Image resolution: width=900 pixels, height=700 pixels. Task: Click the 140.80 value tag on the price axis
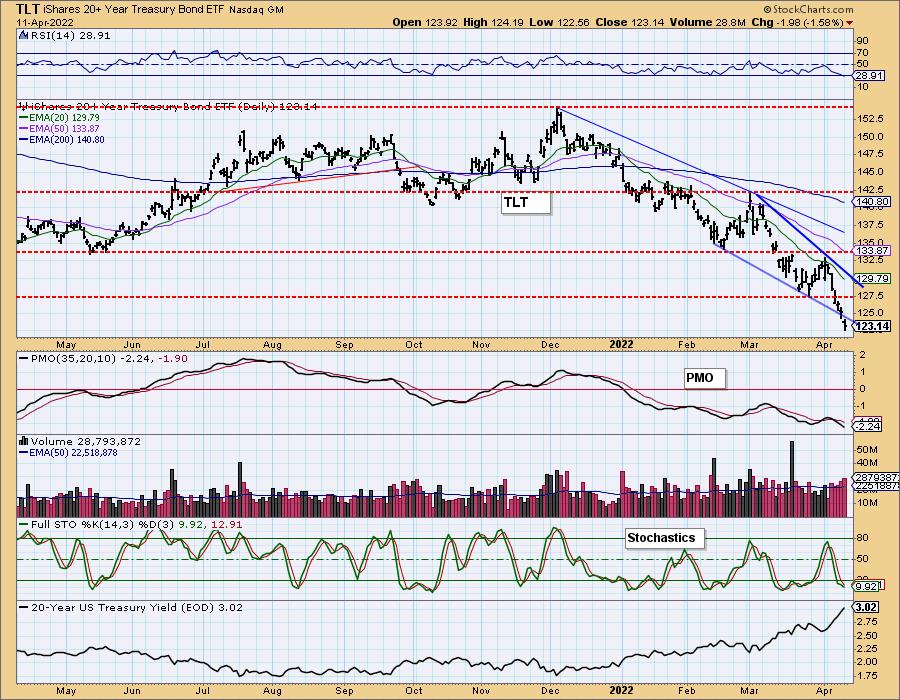tap(872, 202)
